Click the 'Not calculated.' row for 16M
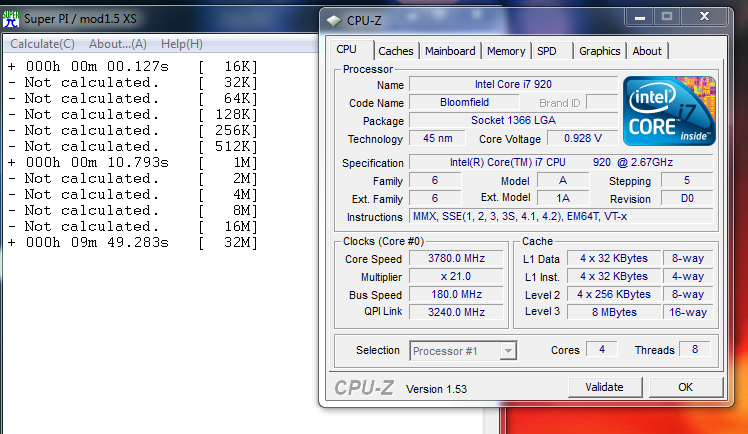The width and height of the screenshot is (748, 434). (x=133, y=227)
